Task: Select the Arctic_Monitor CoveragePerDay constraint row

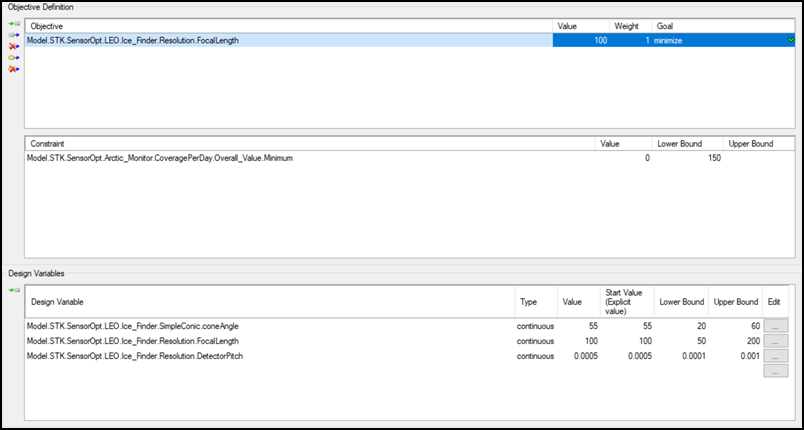Action: click(300, 158)
